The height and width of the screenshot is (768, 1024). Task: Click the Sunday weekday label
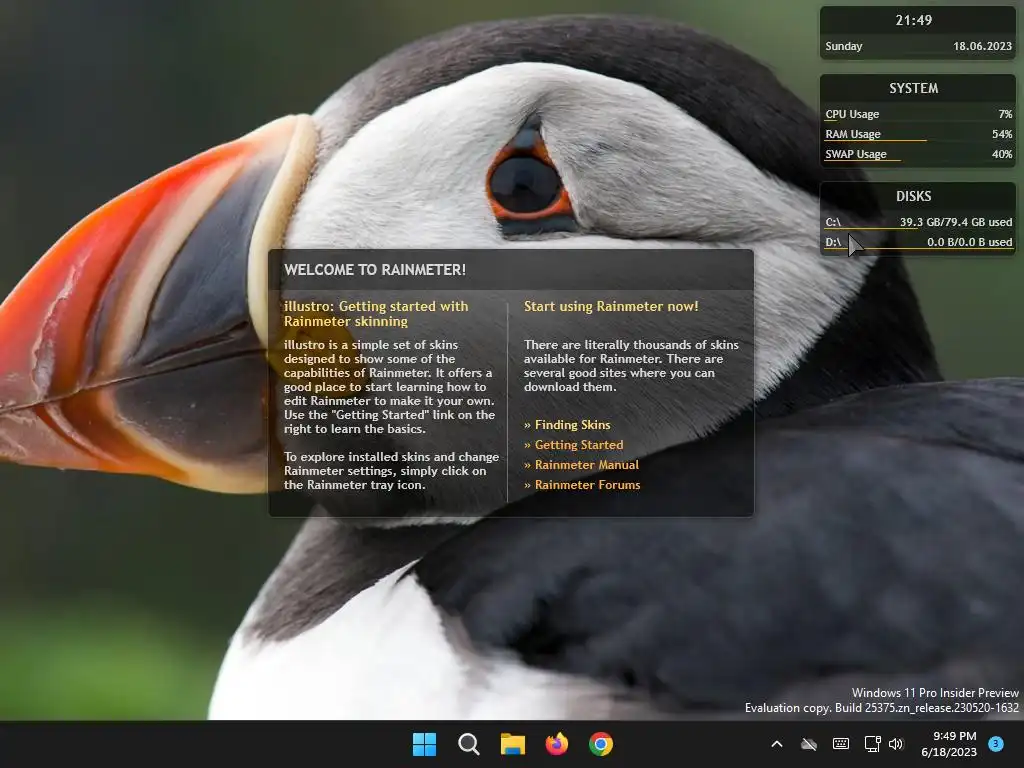click(844, 46)
